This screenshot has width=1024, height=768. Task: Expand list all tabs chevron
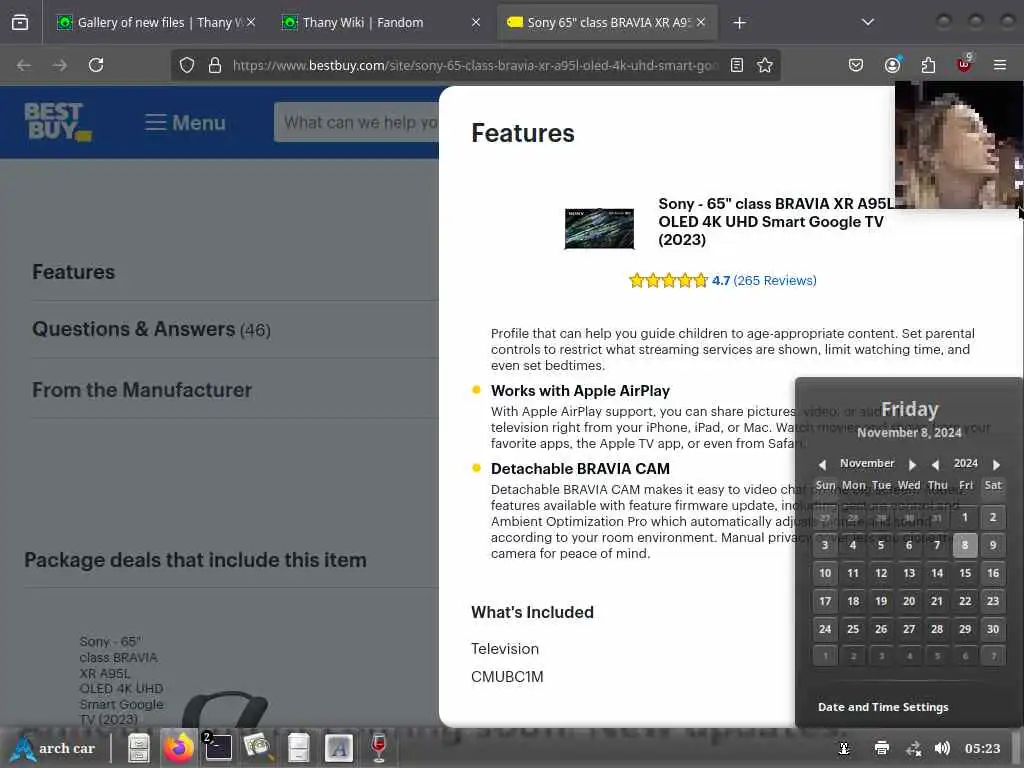[867, 23]
